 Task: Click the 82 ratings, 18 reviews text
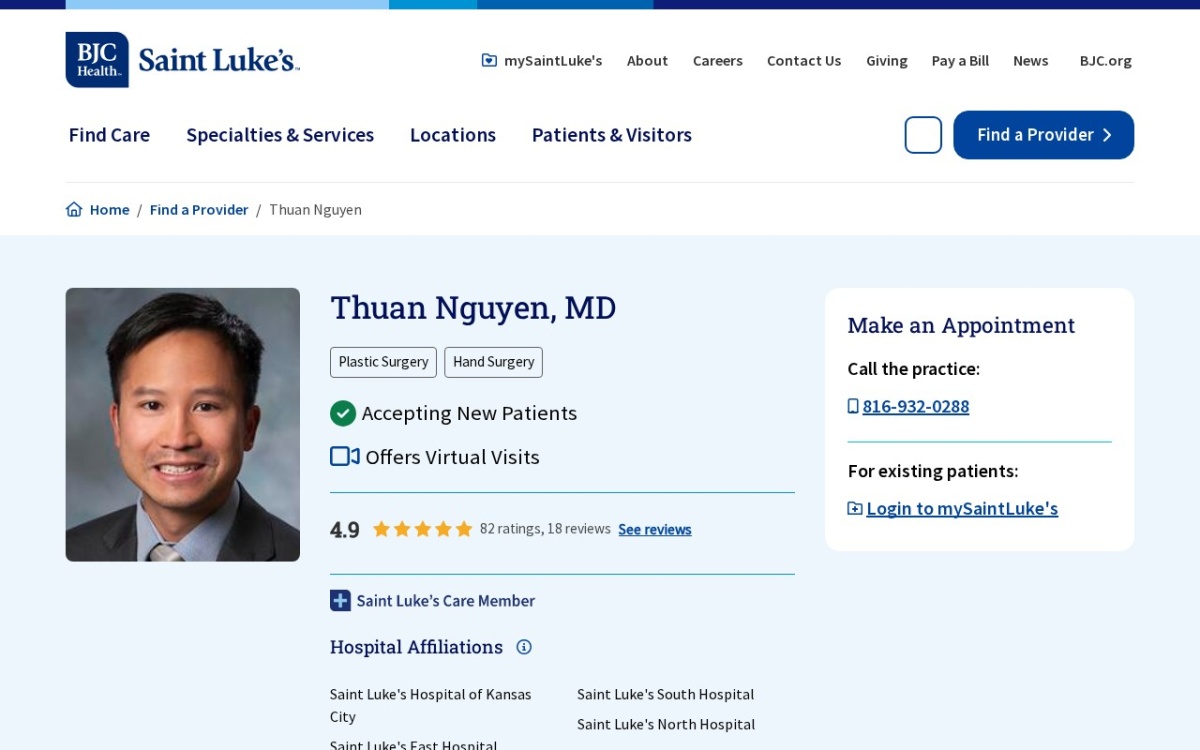(x=545, y=529)
